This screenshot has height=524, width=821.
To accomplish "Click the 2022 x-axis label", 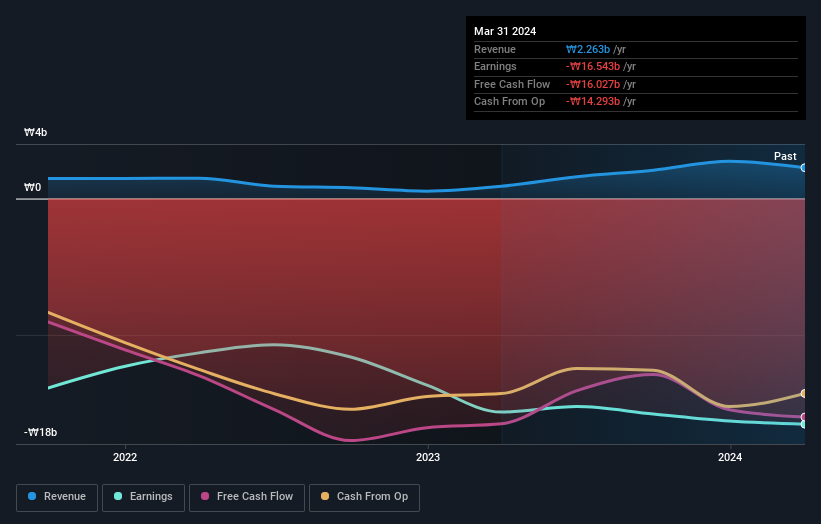I will [125, 458].
